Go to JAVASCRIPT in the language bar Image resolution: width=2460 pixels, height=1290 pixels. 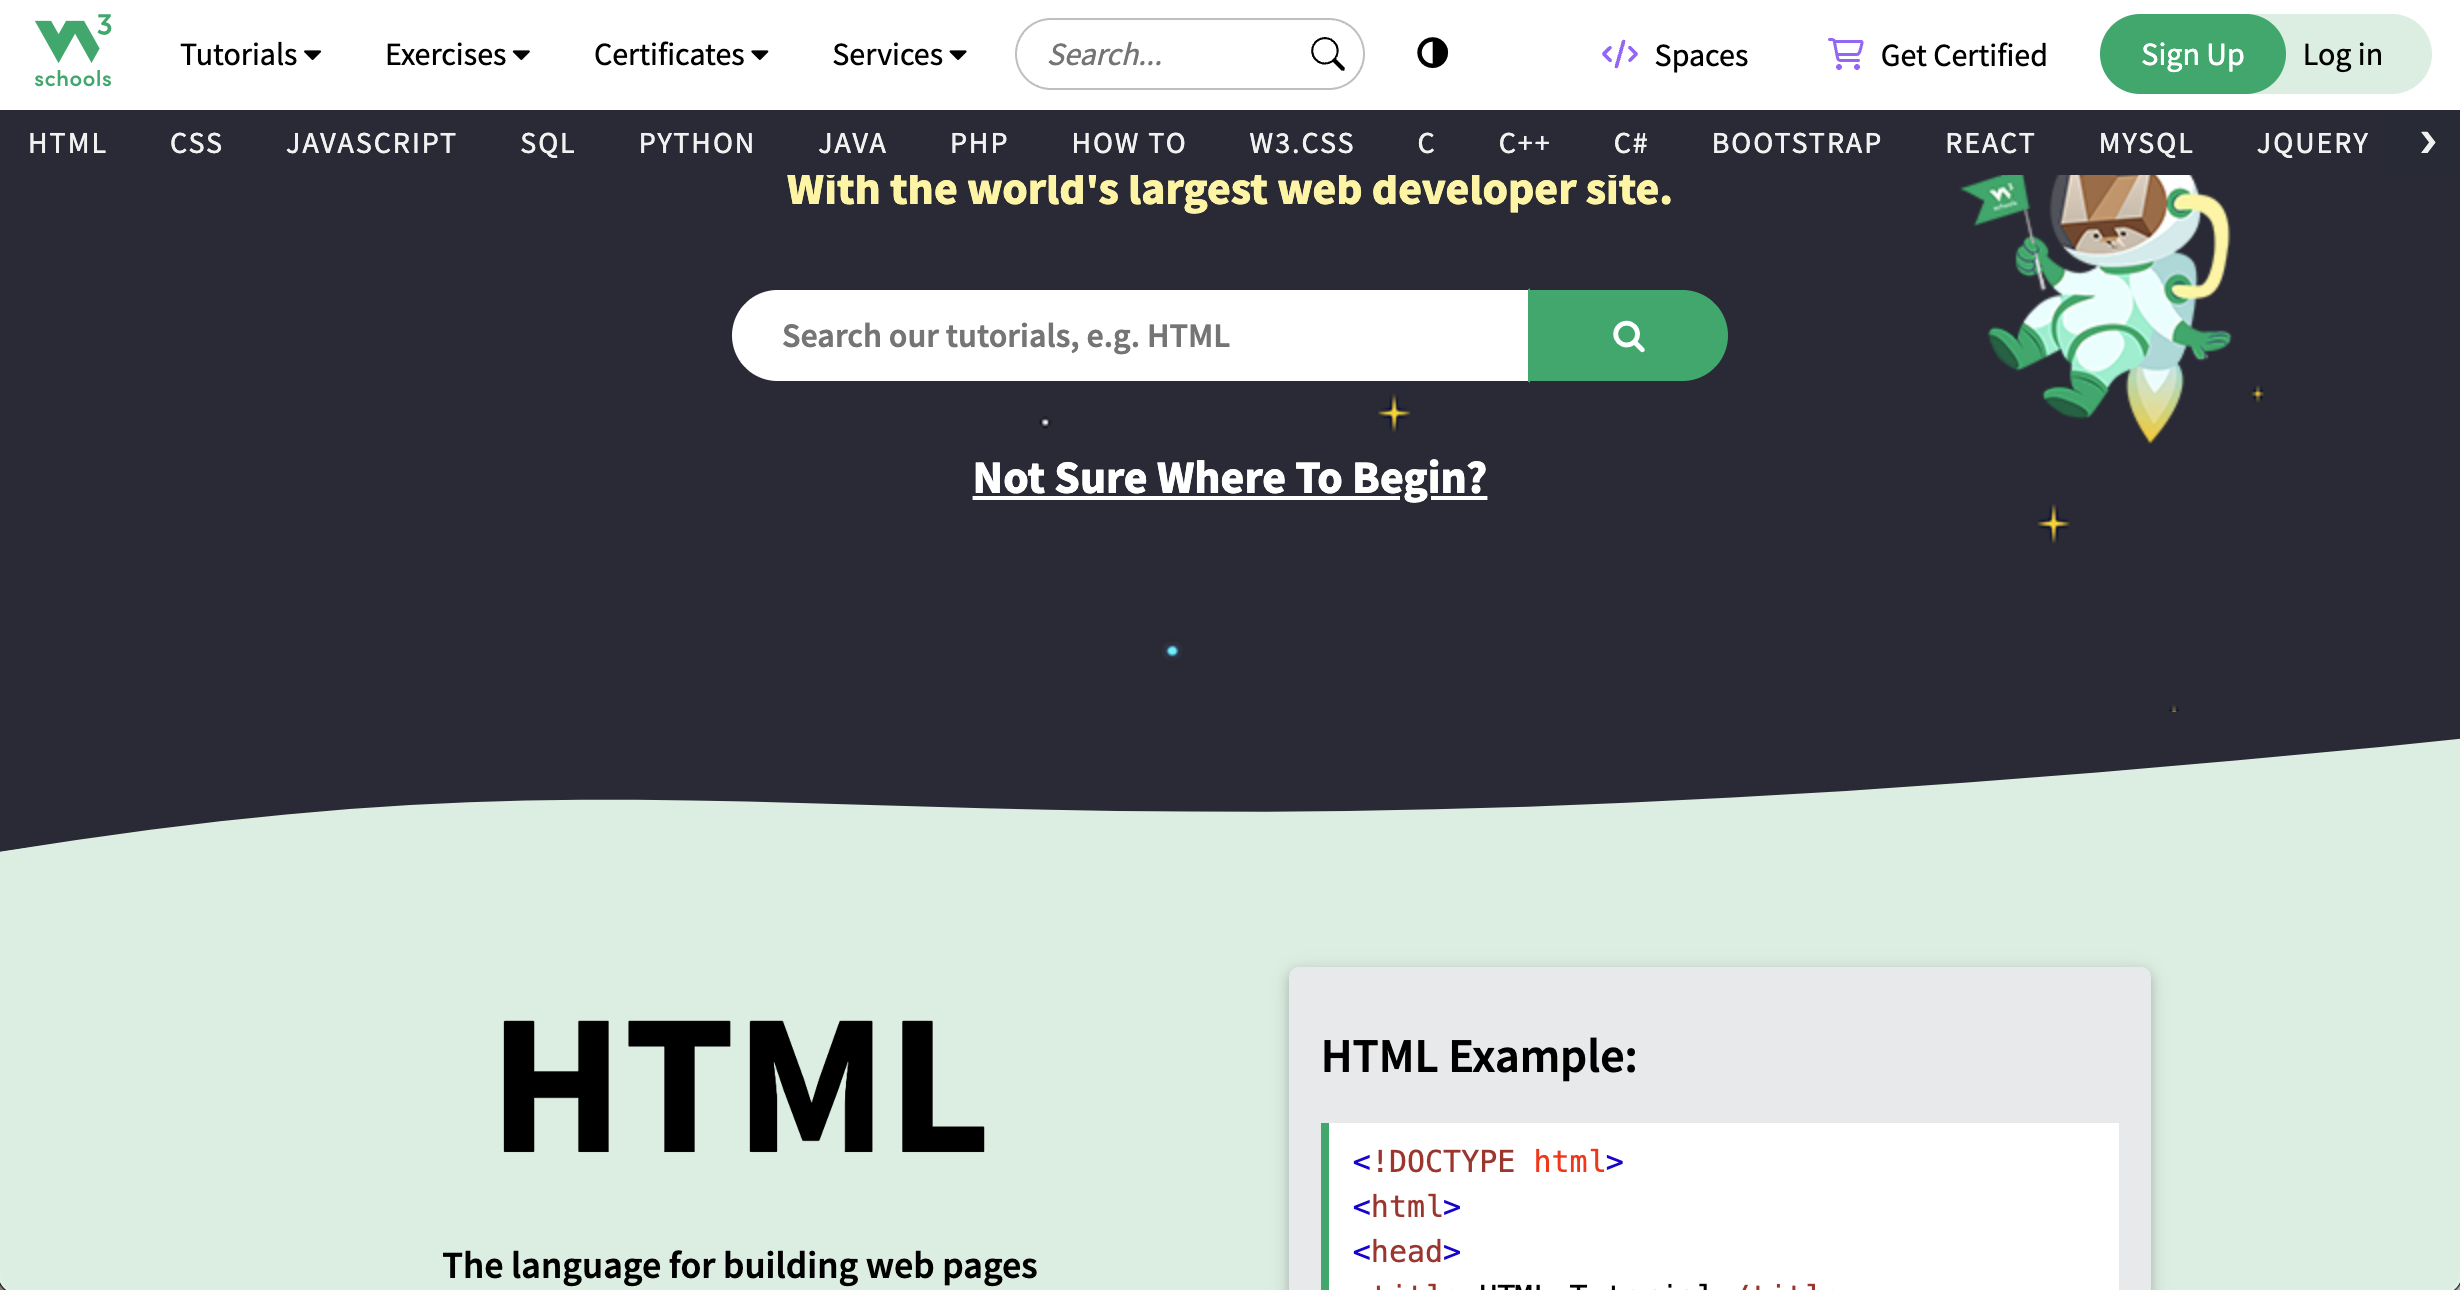click(371, 143)
